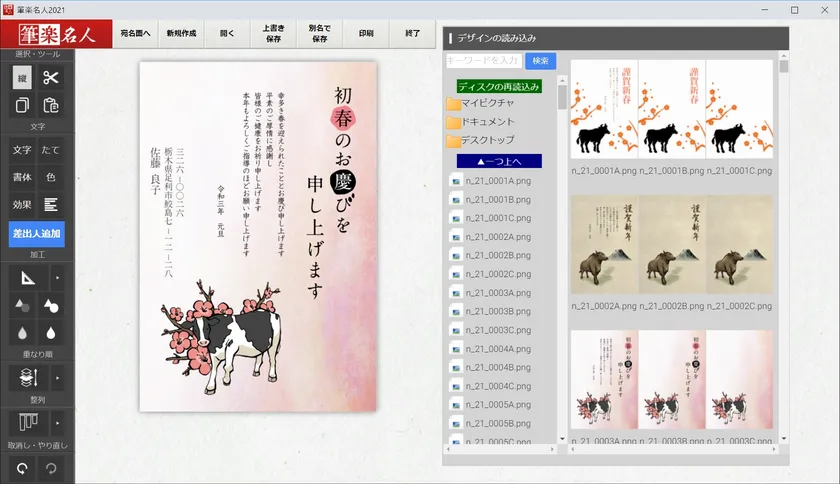The image size is (840, 484).
Task: Click the copy icon in left toolbar
Action: [22, 105]
